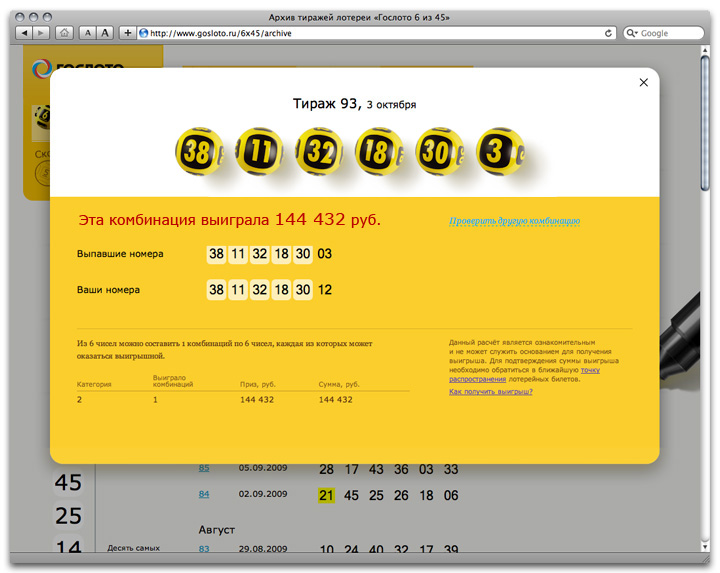
Task: Click large number 25 in left sidebar
Action: pyautogui.click(x=68, y=516)
